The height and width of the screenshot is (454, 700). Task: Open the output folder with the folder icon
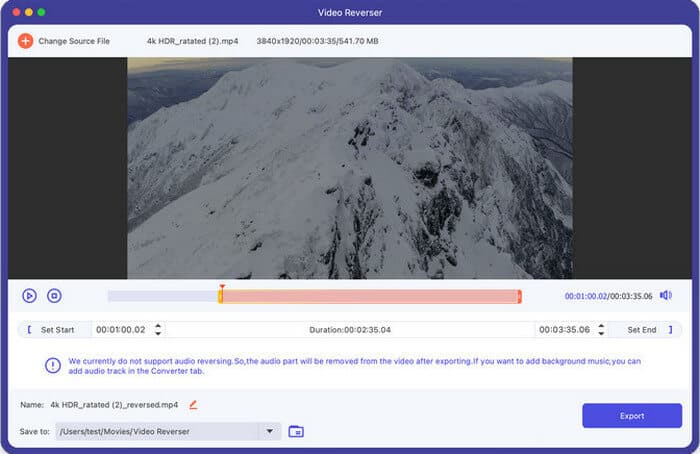point(296,432)
